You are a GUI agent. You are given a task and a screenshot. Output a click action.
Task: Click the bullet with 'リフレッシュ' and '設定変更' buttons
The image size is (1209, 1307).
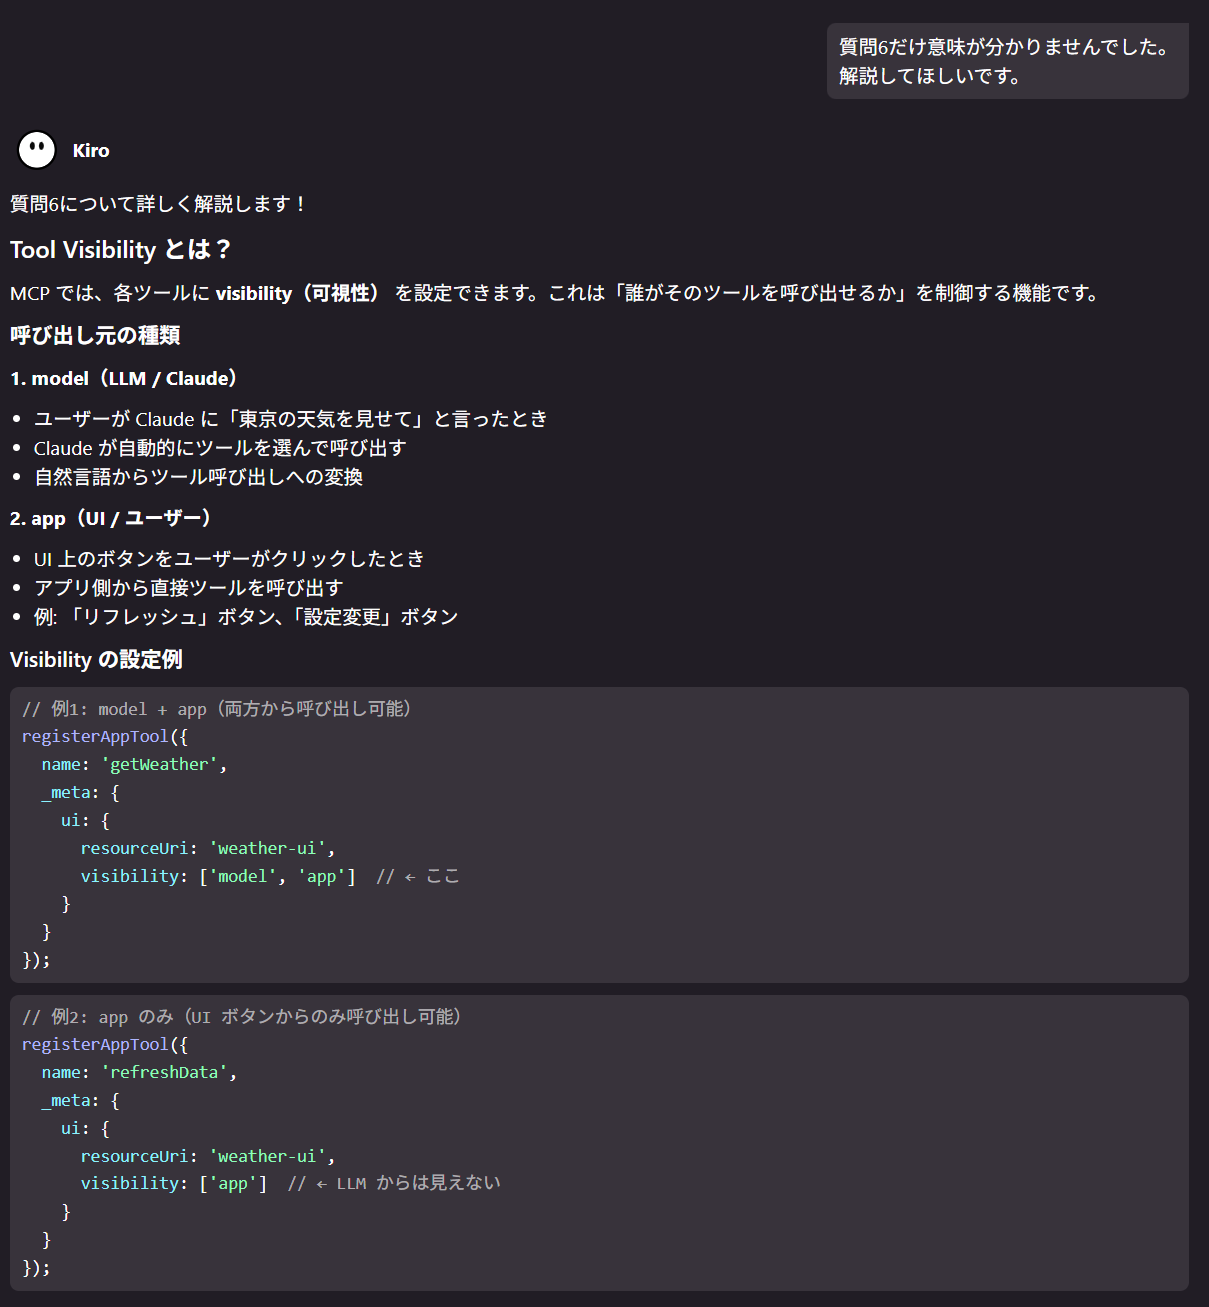[x=246, y=617]
